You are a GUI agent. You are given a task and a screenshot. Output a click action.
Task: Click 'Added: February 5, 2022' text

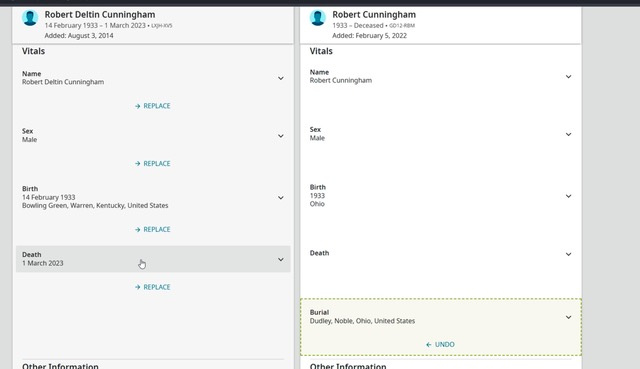coord(369,36)
